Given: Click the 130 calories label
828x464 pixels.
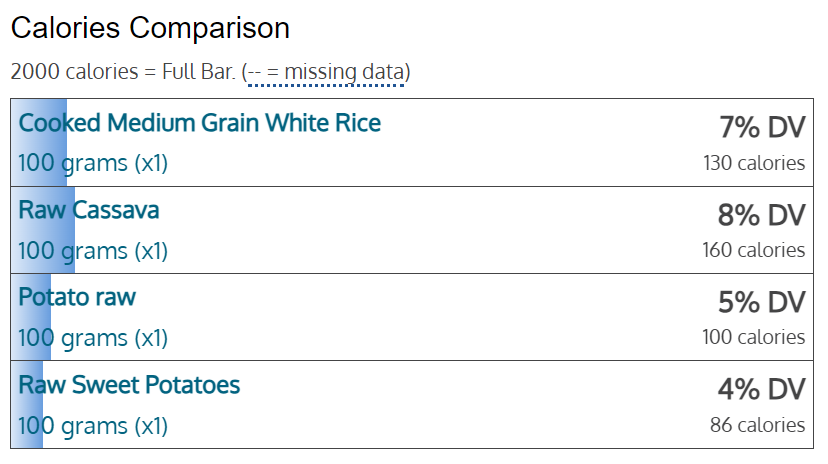Looking at the screenshot, I should [754, 163].
